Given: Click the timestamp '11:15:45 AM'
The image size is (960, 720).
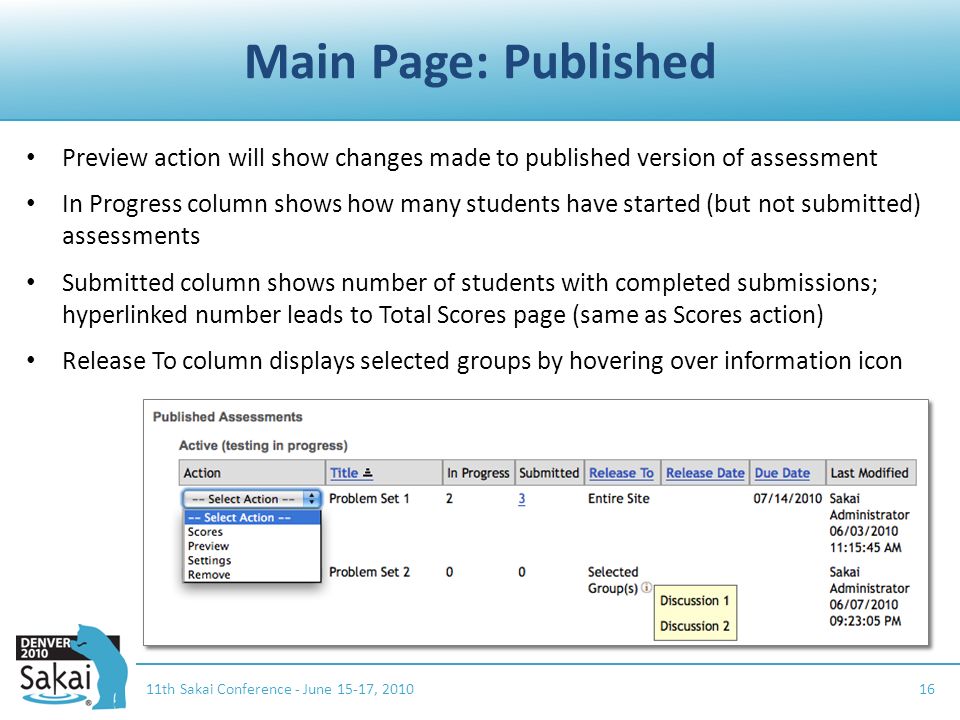Looking at the screenshot, I should tap(866, 547).
